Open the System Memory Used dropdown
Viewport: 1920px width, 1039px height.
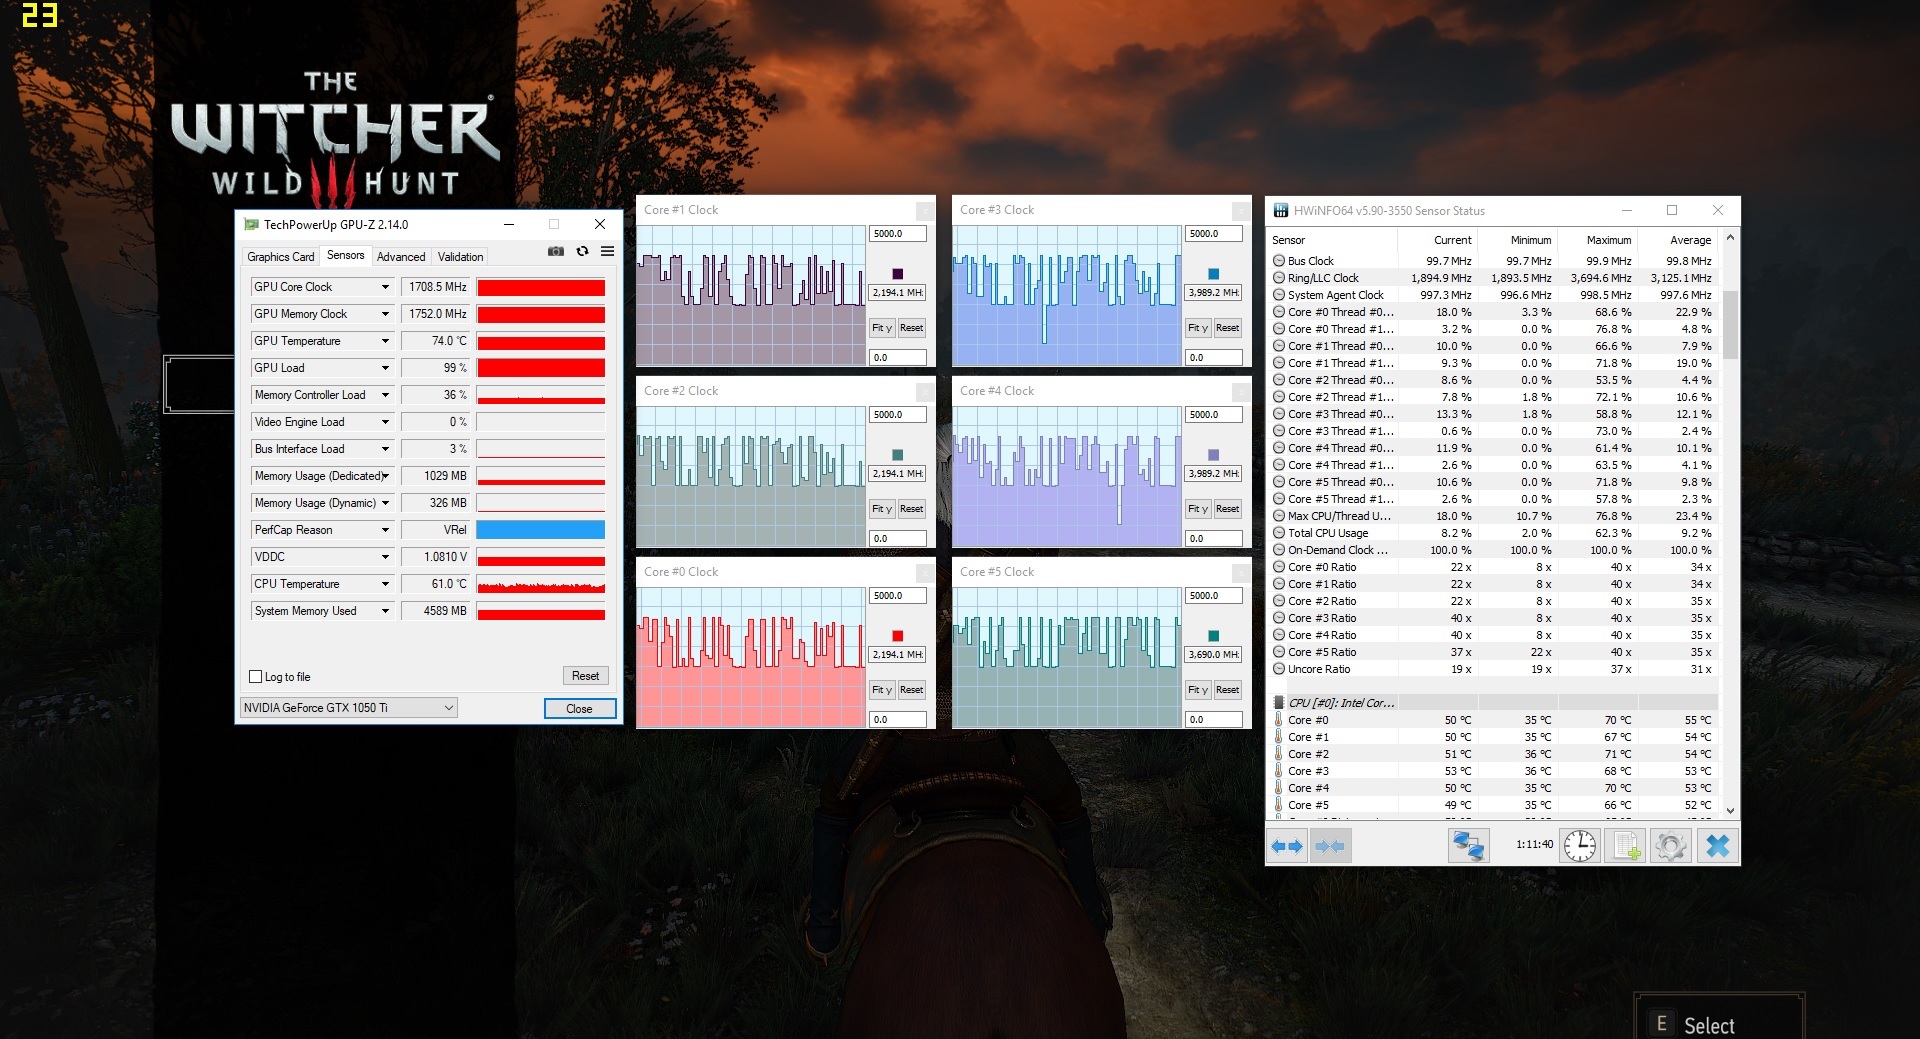pyautogui.click(x=385, y=611)
